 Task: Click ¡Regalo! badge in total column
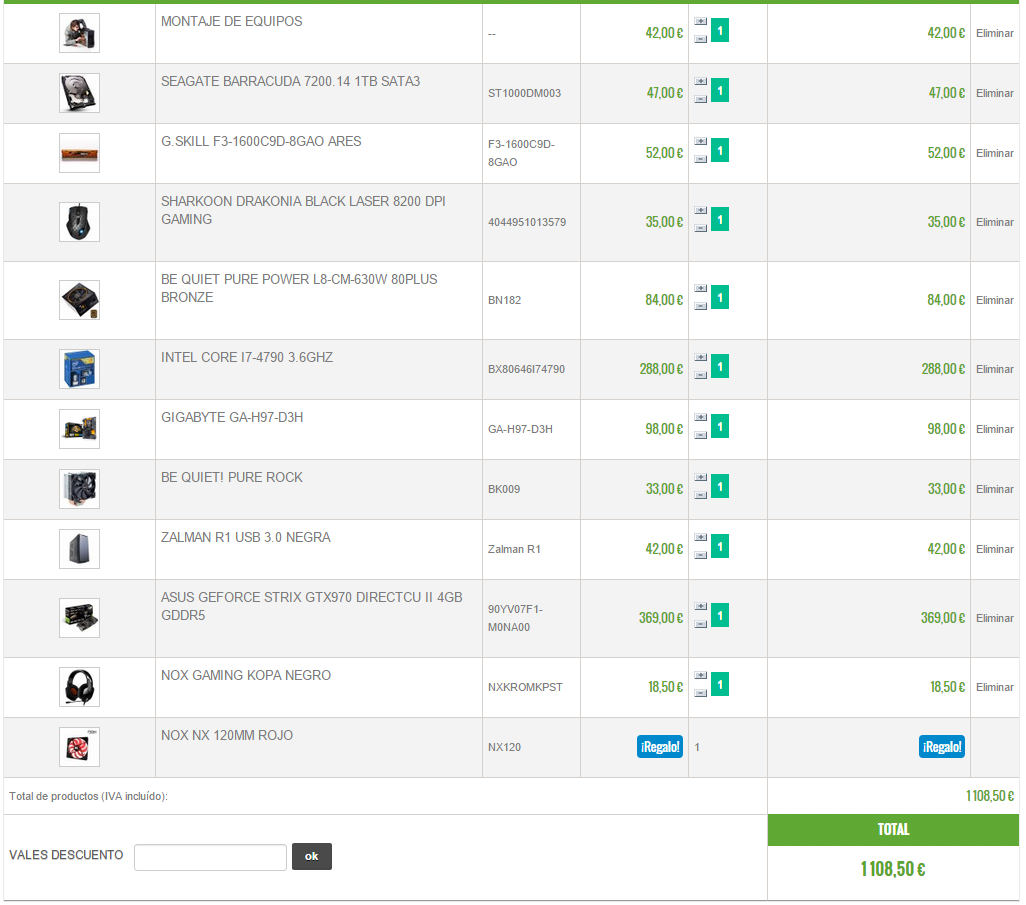click(x=942, y=747)
